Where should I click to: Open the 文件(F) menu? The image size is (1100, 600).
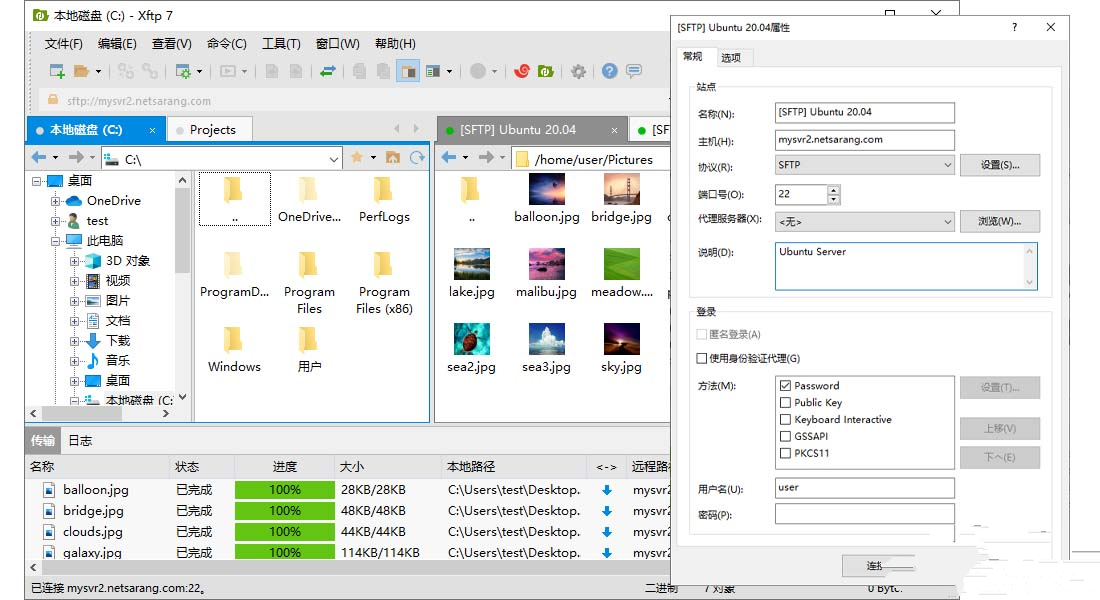pos(63,44)
